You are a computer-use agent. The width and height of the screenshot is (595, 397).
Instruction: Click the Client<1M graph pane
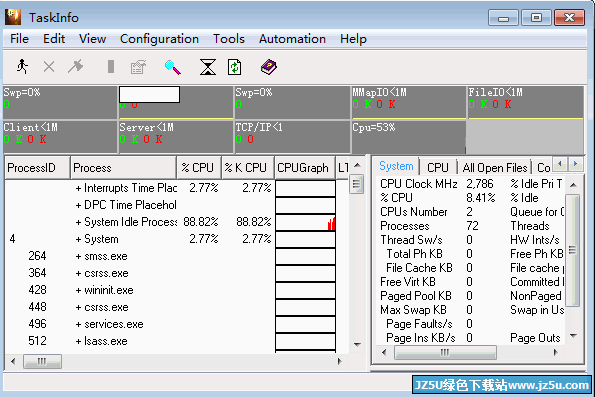coord(60,137)
